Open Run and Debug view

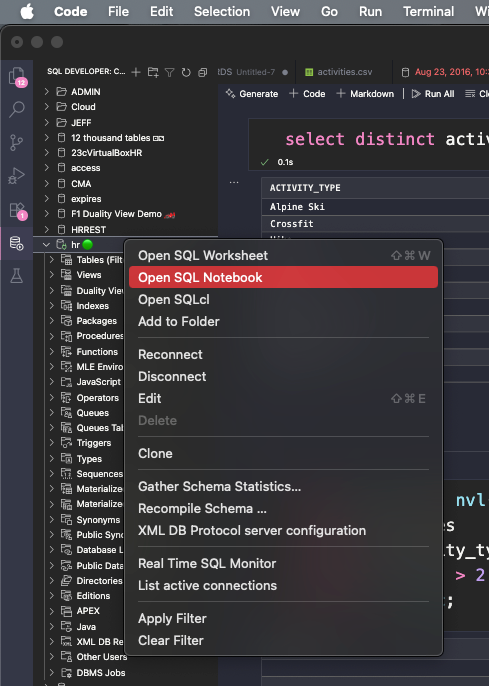17,176
